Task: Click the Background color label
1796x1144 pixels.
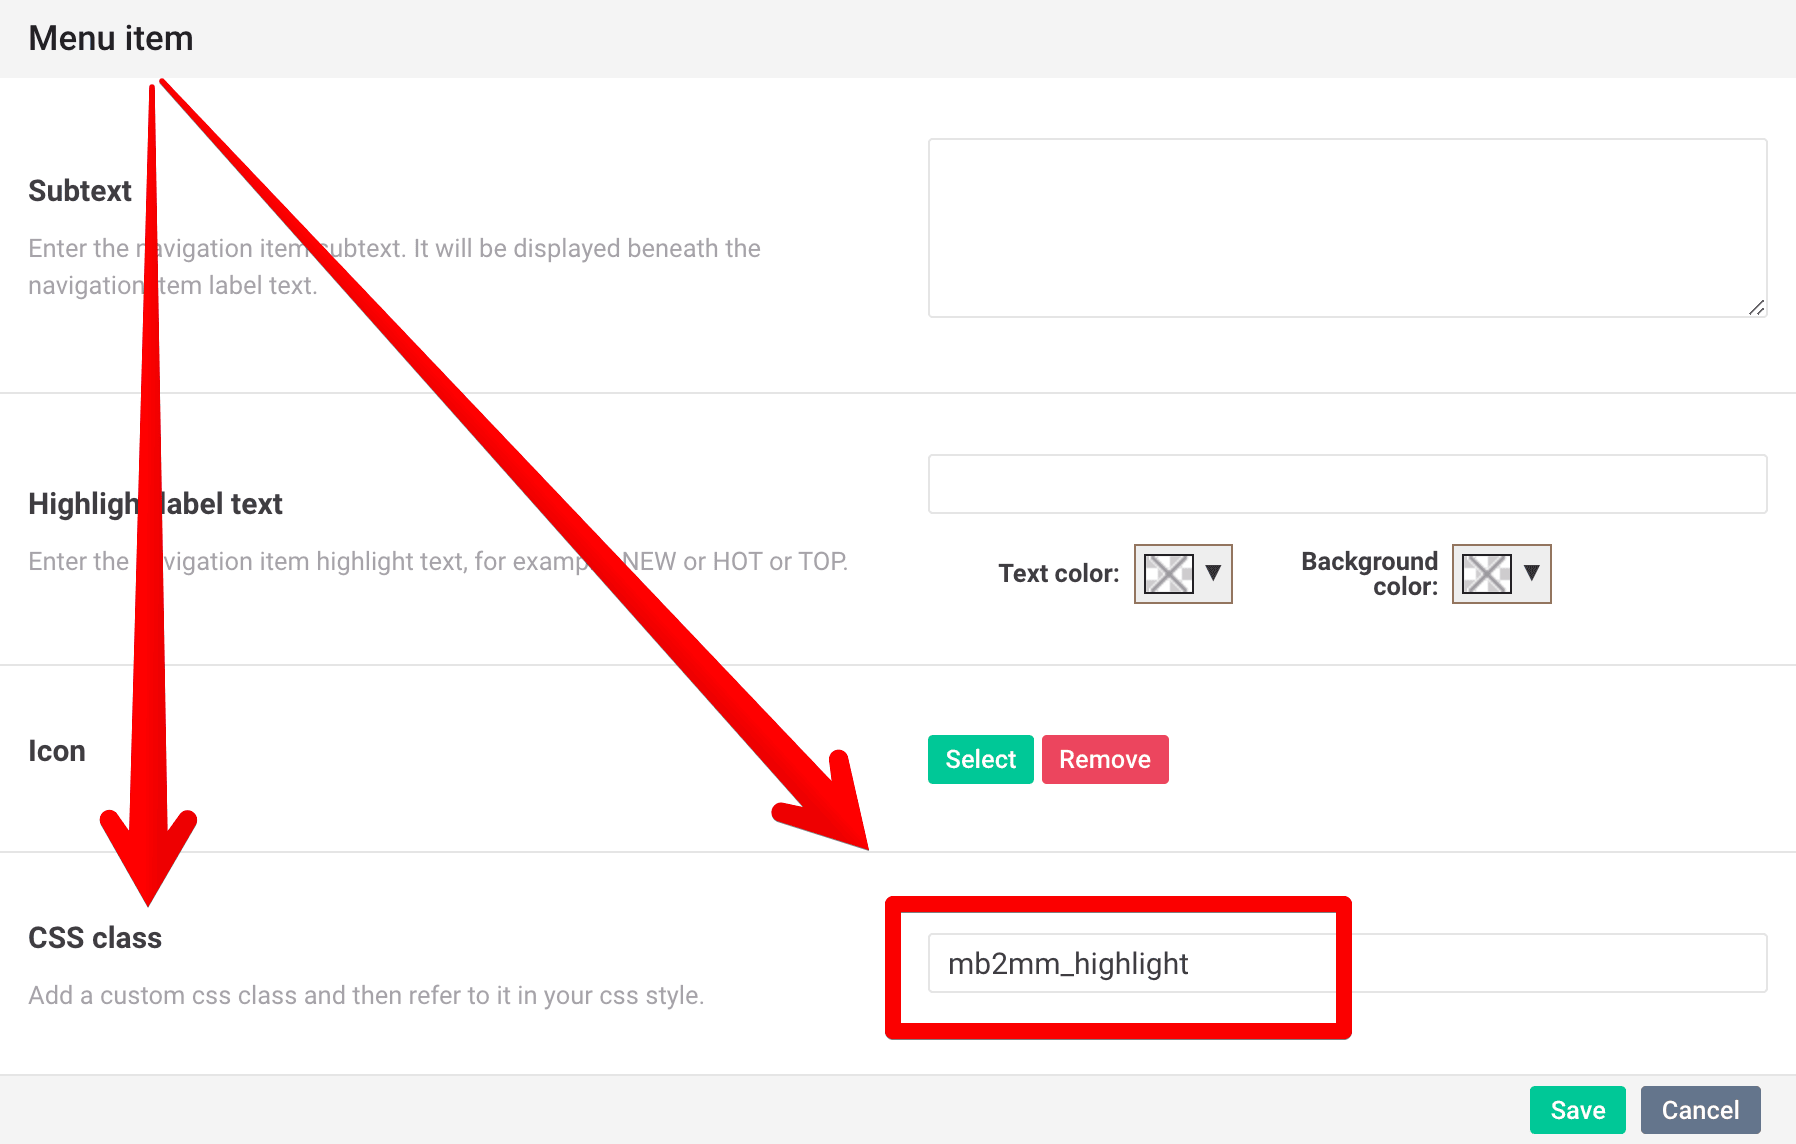Action: pyautogui.click(x=1369, y=574)
